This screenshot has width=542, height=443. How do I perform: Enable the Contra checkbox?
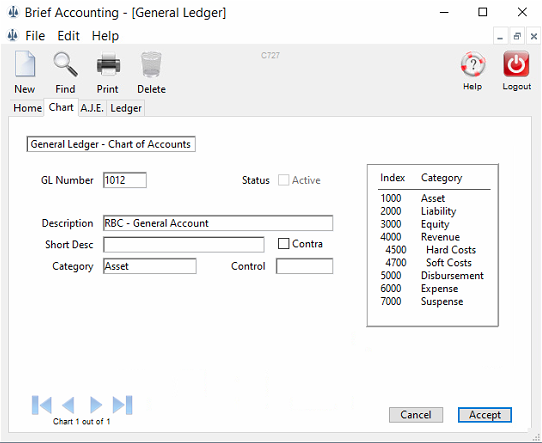(x=283, y=244)
